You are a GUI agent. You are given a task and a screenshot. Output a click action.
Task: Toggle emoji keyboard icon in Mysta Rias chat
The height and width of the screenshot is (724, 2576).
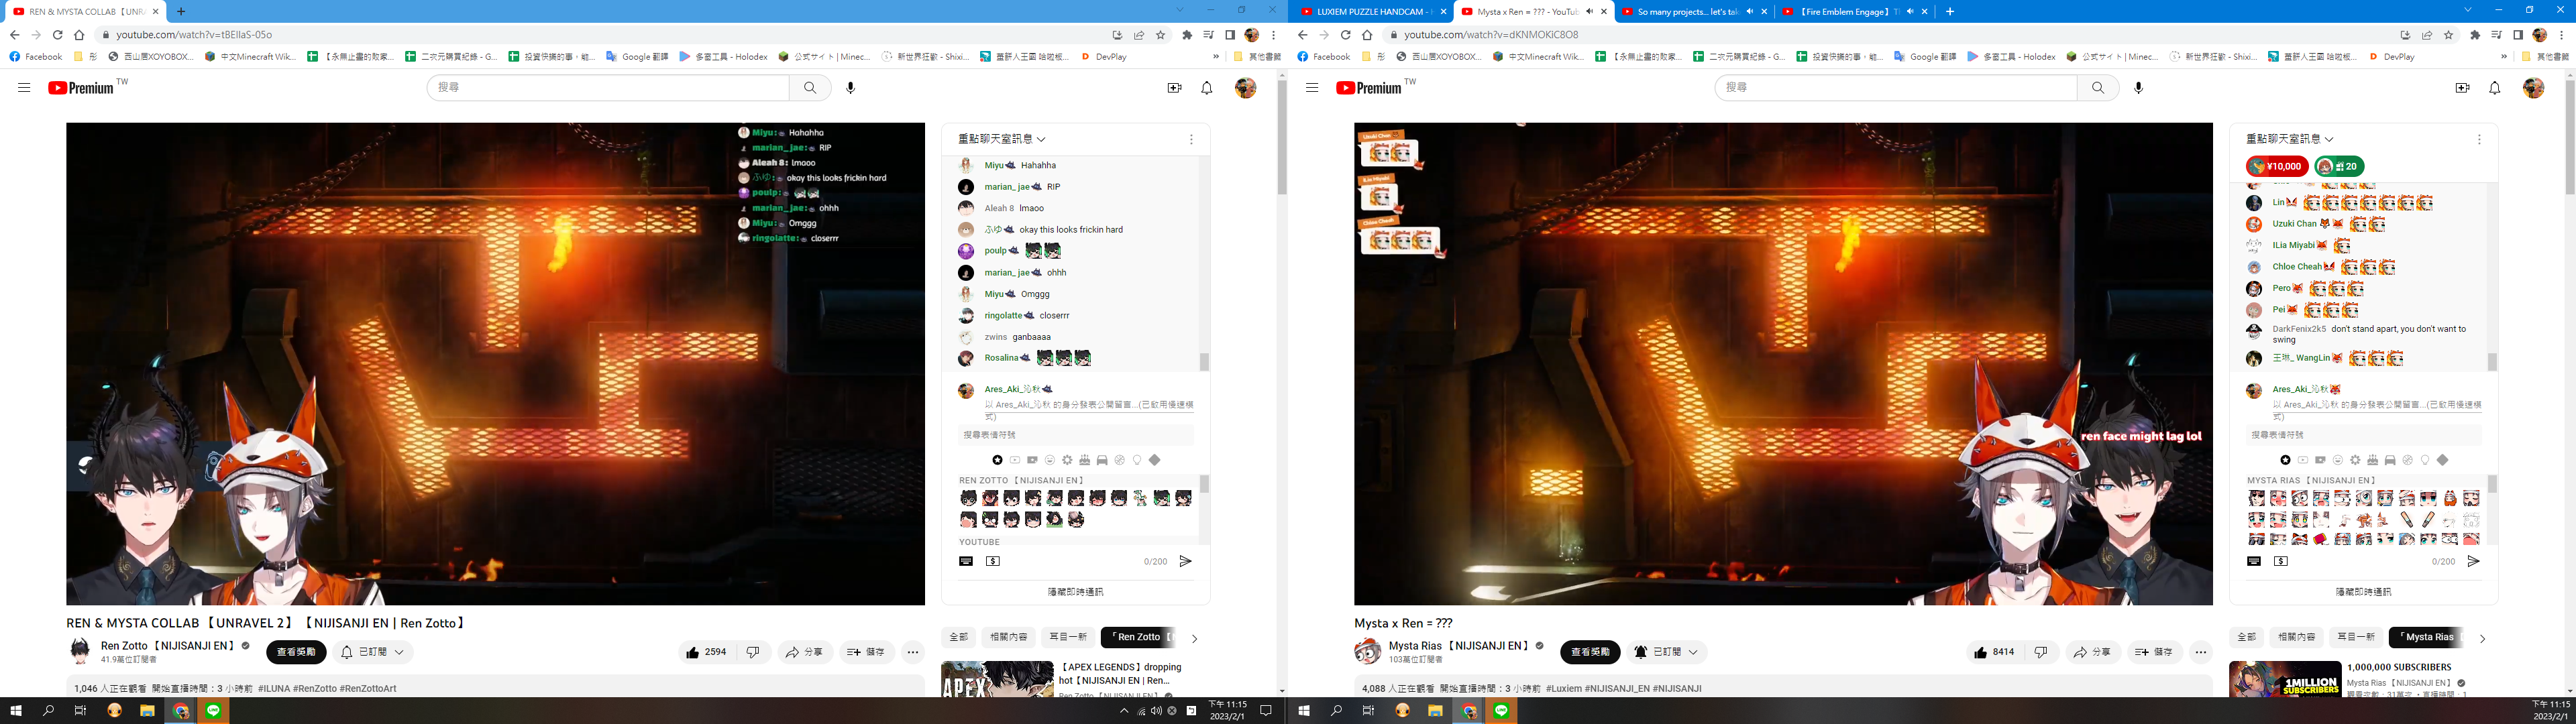click(2254, 562)
